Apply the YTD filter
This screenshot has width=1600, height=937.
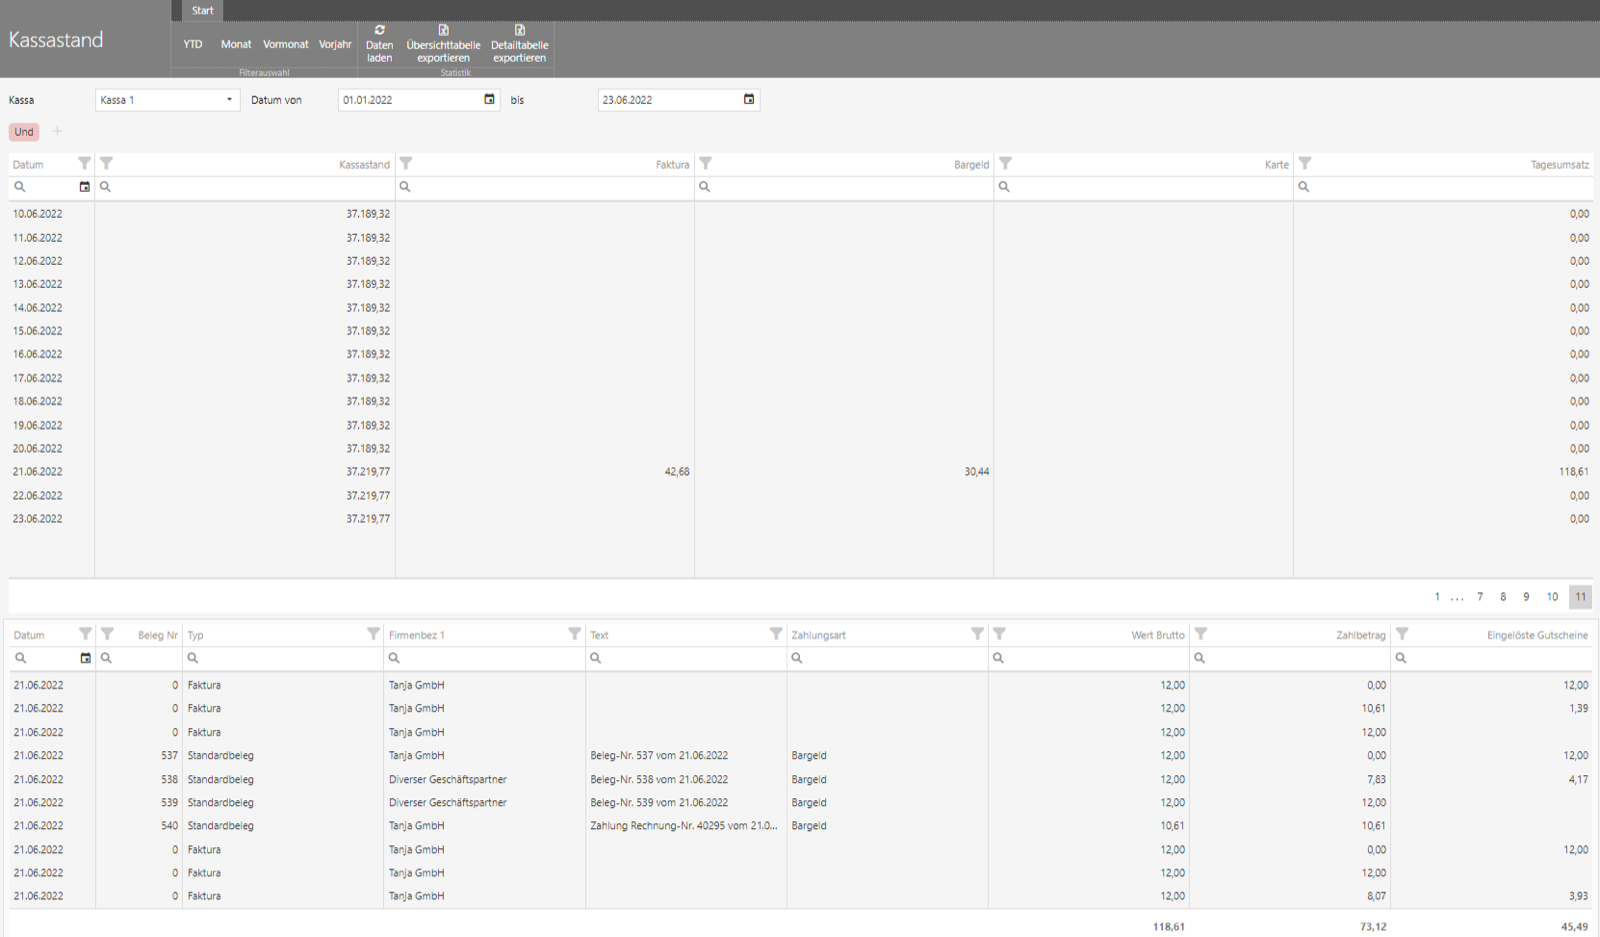click(193, 44)
